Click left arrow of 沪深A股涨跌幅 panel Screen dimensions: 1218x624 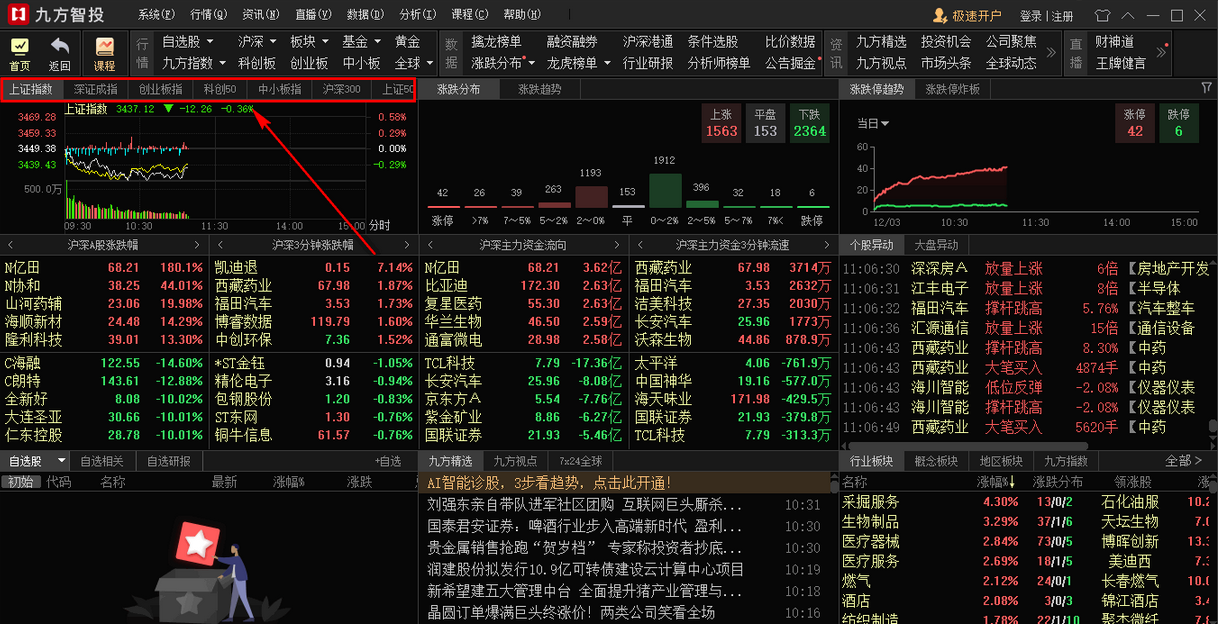(x=9, y=244)
